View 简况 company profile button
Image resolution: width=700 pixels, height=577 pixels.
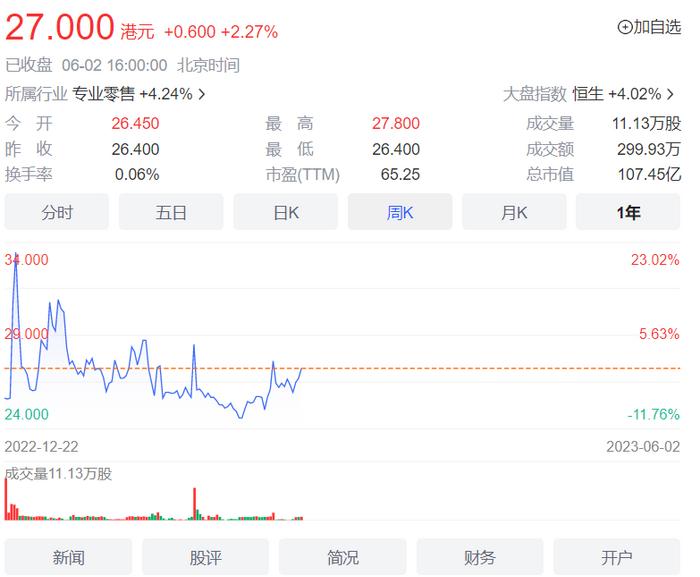343,557
